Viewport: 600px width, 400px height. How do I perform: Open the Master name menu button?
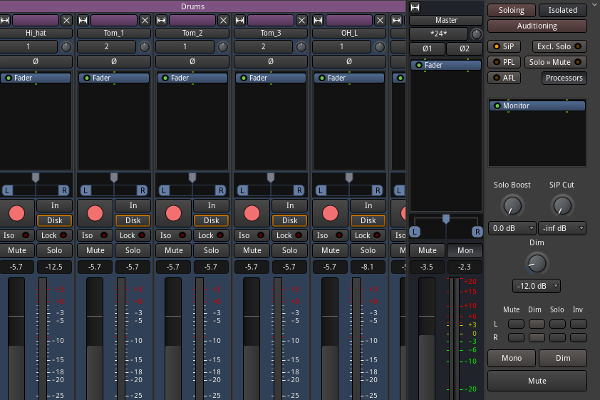(x=446, y=20)
